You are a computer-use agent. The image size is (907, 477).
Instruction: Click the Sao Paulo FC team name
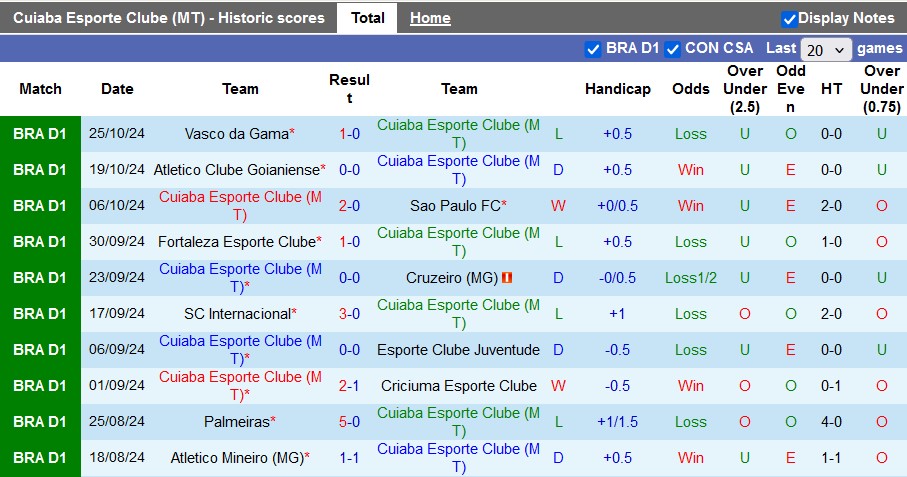click(454, 206)
